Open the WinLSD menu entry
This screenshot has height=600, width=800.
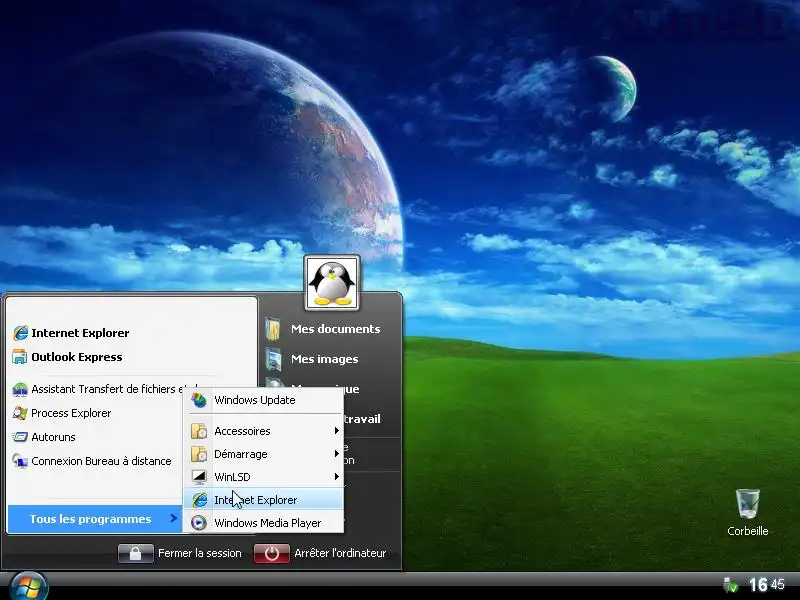[263, 477]
